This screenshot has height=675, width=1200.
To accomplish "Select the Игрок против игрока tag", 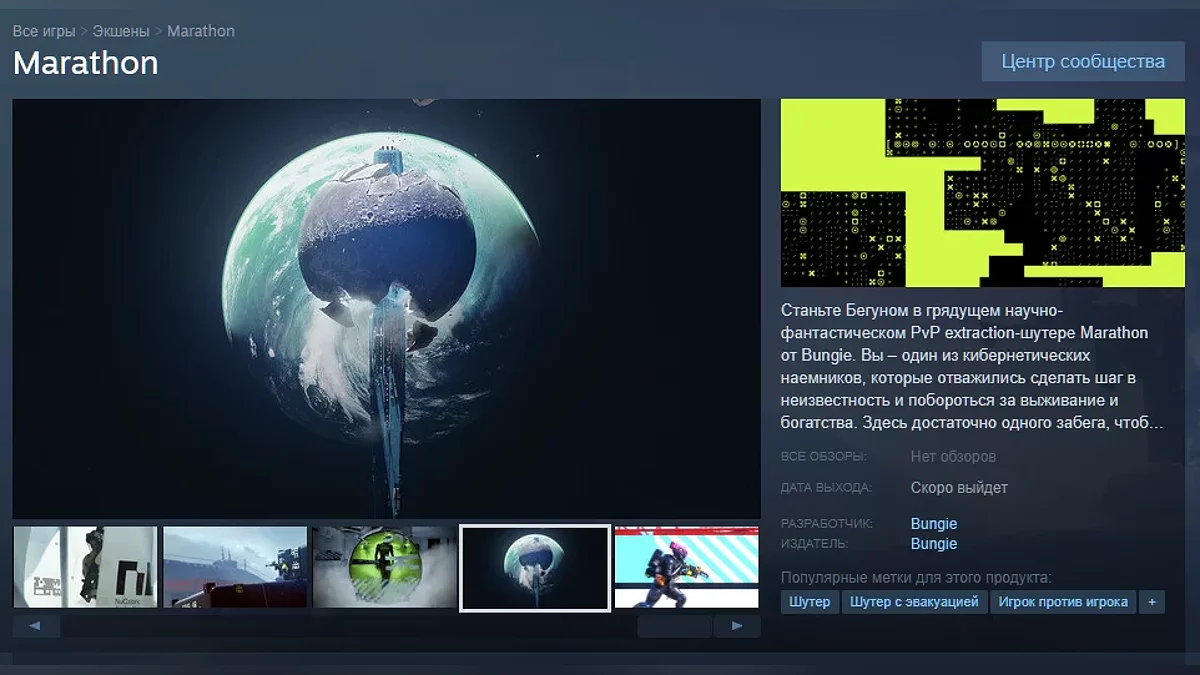I will coord(1063,602).
